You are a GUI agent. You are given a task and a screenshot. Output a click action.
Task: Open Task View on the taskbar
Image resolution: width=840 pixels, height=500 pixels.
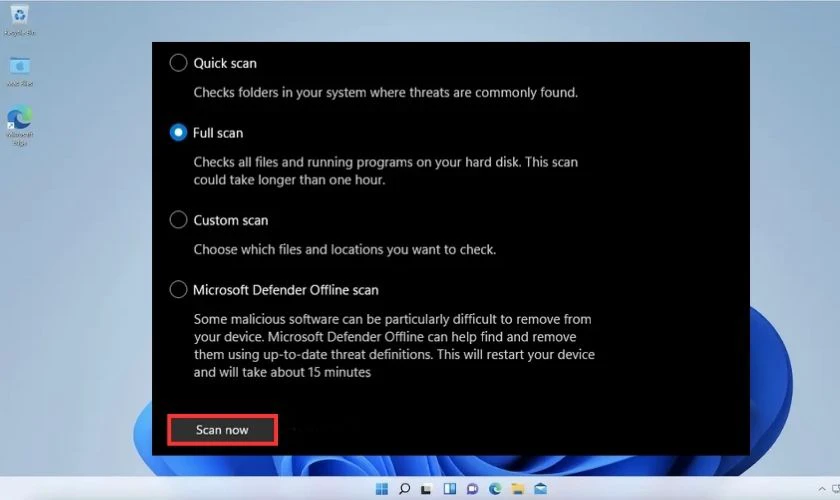pyautogui.click(x=426, y=489)
